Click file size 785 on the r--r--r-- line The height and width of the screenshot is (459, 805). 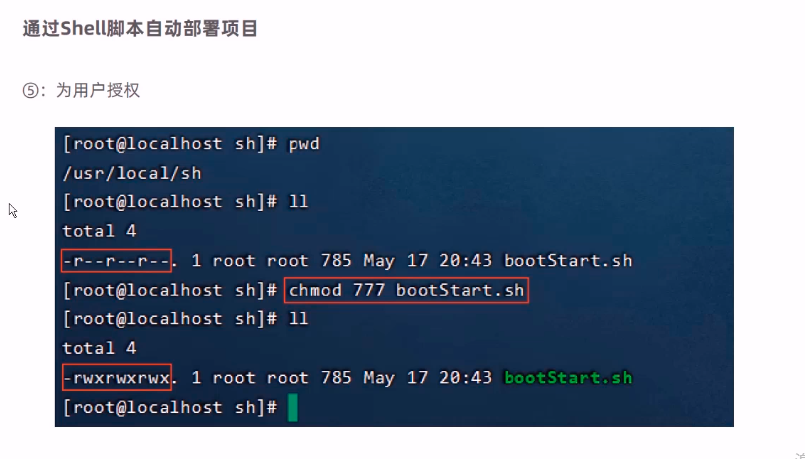click(336, 261)
